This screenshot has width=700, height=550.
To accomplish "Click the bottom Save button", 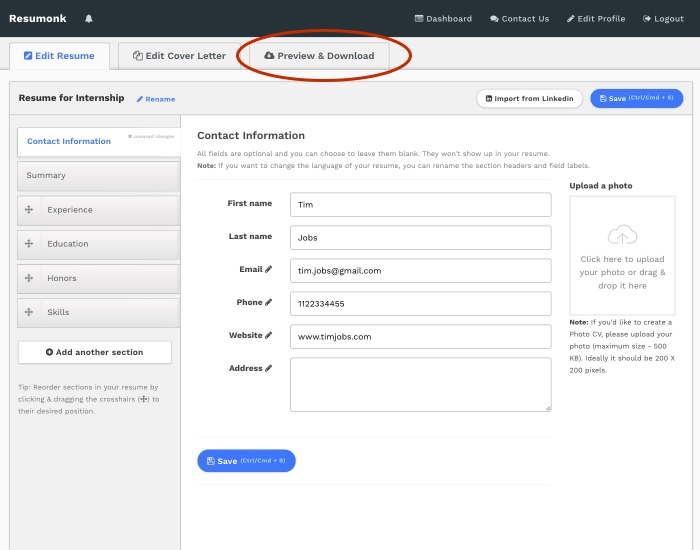I will tap(246, 461).
